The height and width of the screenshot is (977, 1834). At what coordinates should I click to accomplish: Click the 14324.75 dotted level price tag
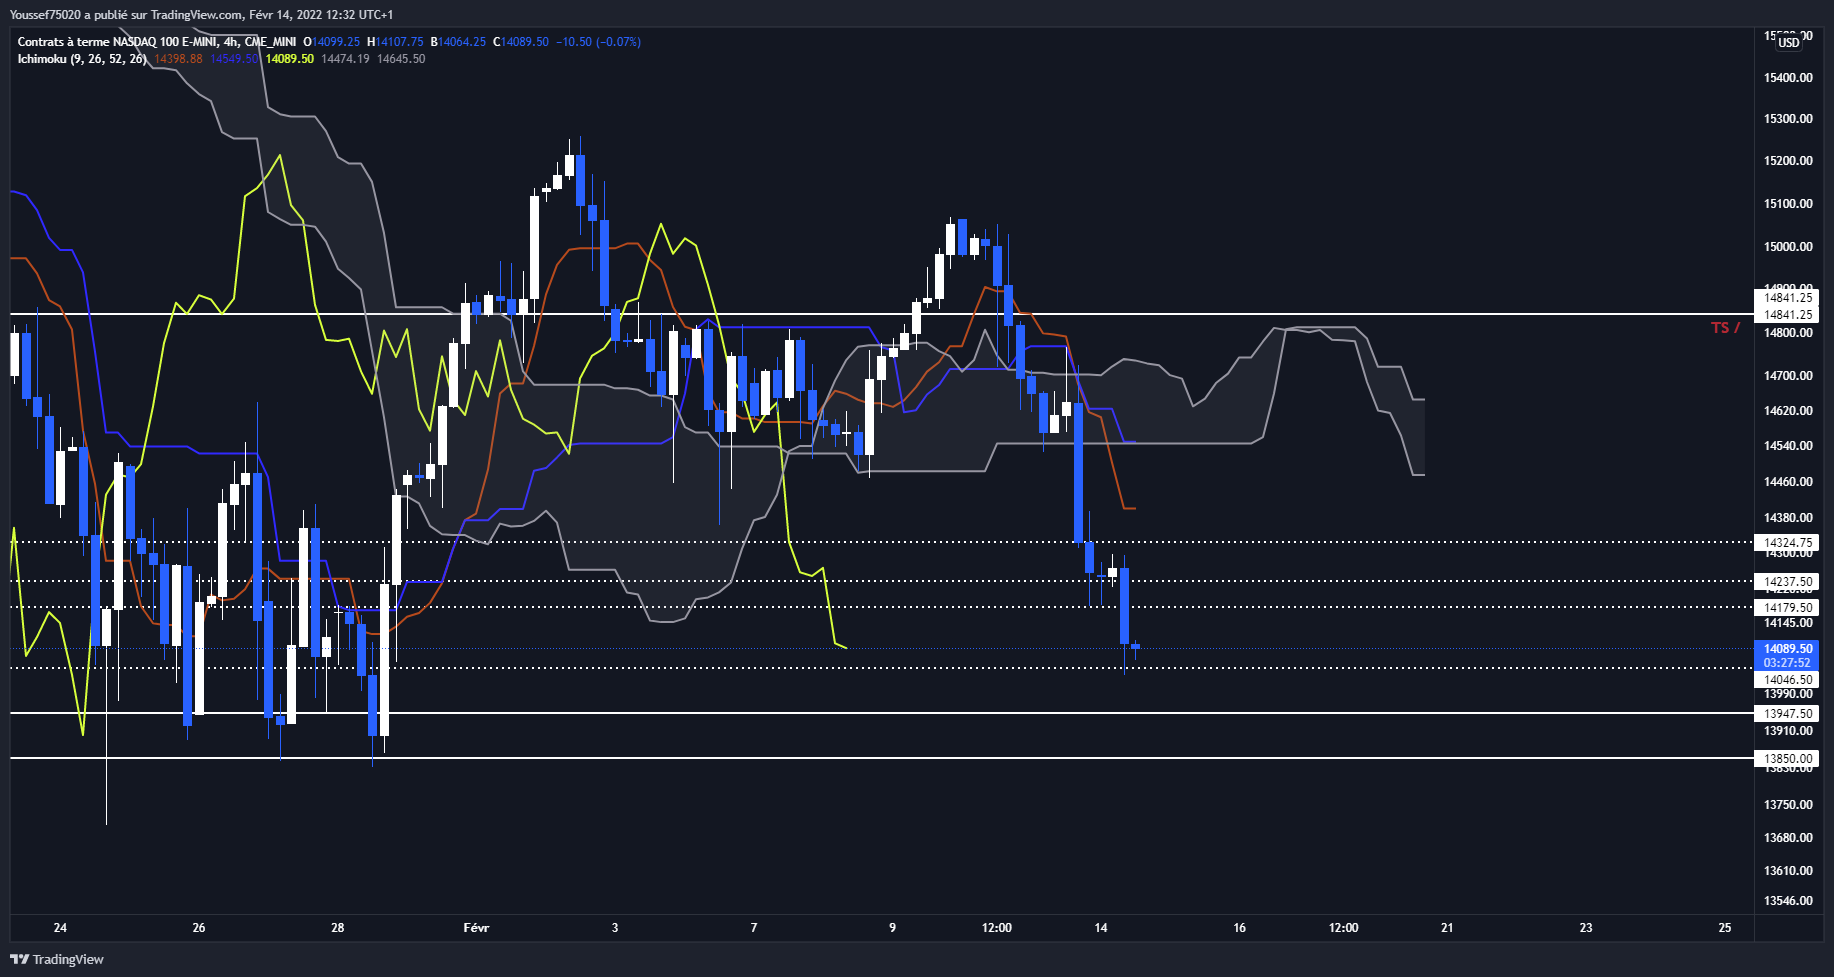pyautogui.click(x=1787, y=543)
